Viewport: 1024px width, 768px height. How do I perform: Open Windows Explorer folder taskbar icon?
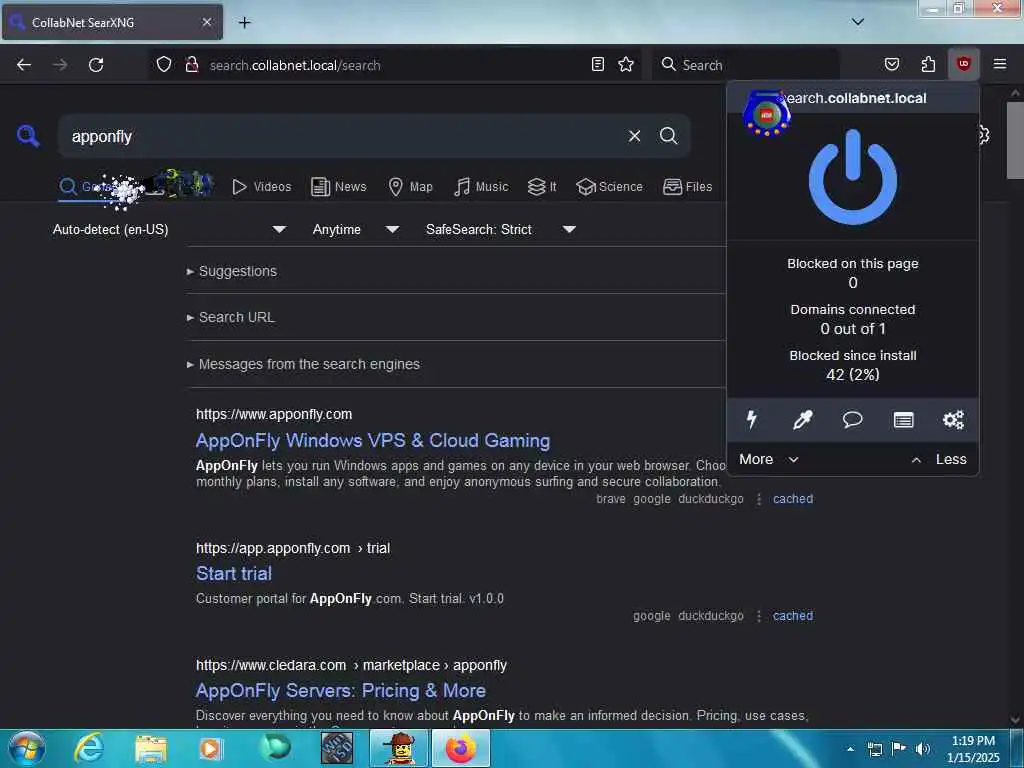[151, 748]
